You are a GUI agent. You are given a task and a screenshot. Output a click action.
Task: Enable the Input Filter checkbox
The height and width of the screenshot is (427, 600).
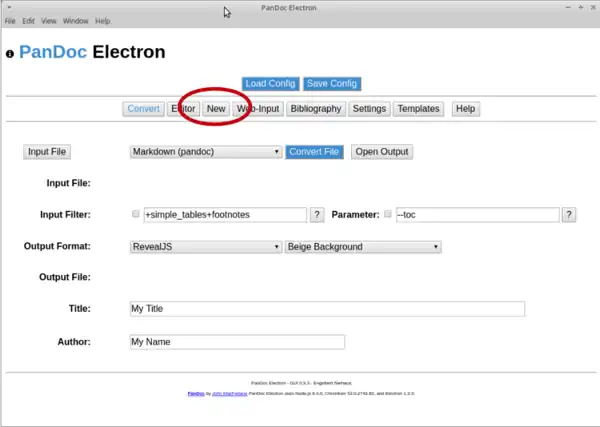136,215
